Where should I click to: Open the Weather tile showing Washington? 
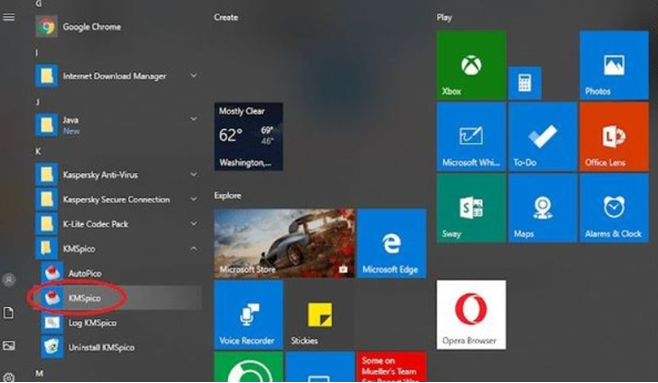[x=248, y=137]
